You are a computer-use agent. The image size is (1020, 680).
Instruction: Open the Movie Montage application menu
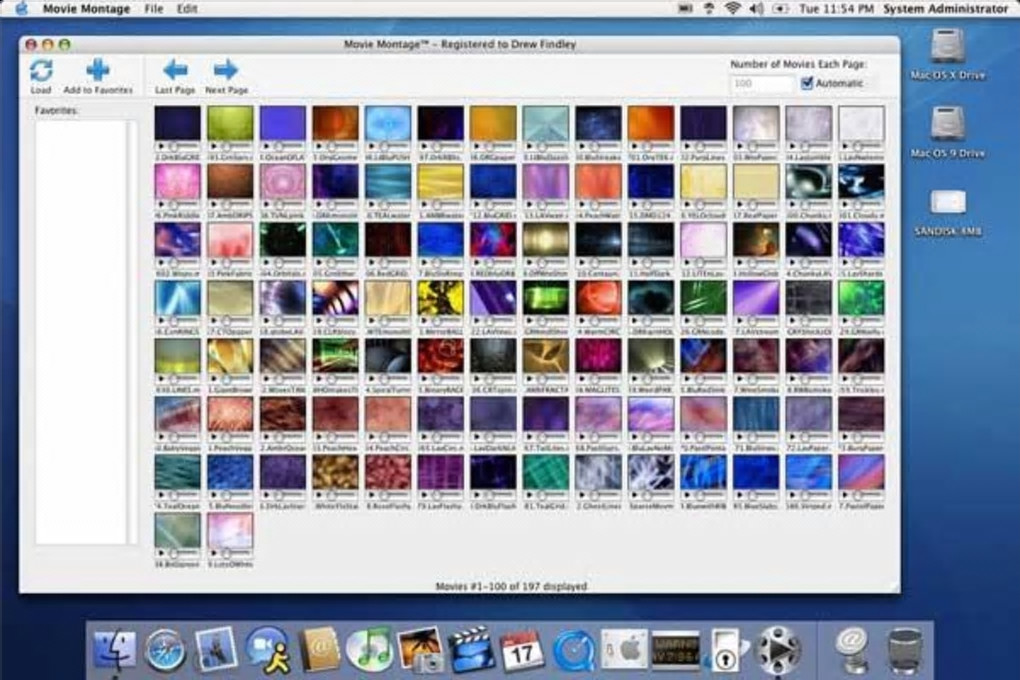click(86, 9)
